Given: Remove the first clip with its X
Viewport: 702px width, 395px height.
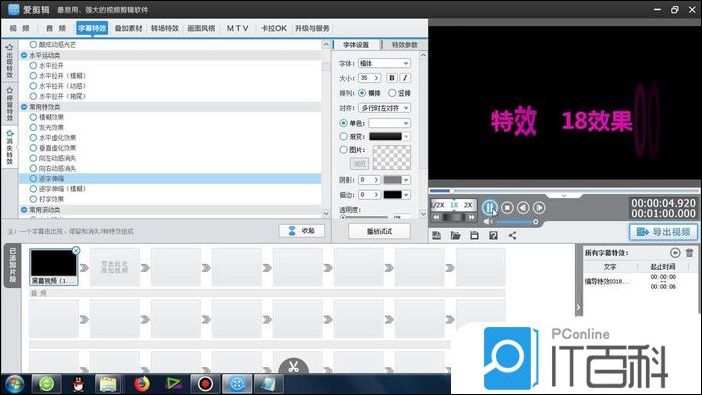Looking at the screenshot, I should click(76, 251).
